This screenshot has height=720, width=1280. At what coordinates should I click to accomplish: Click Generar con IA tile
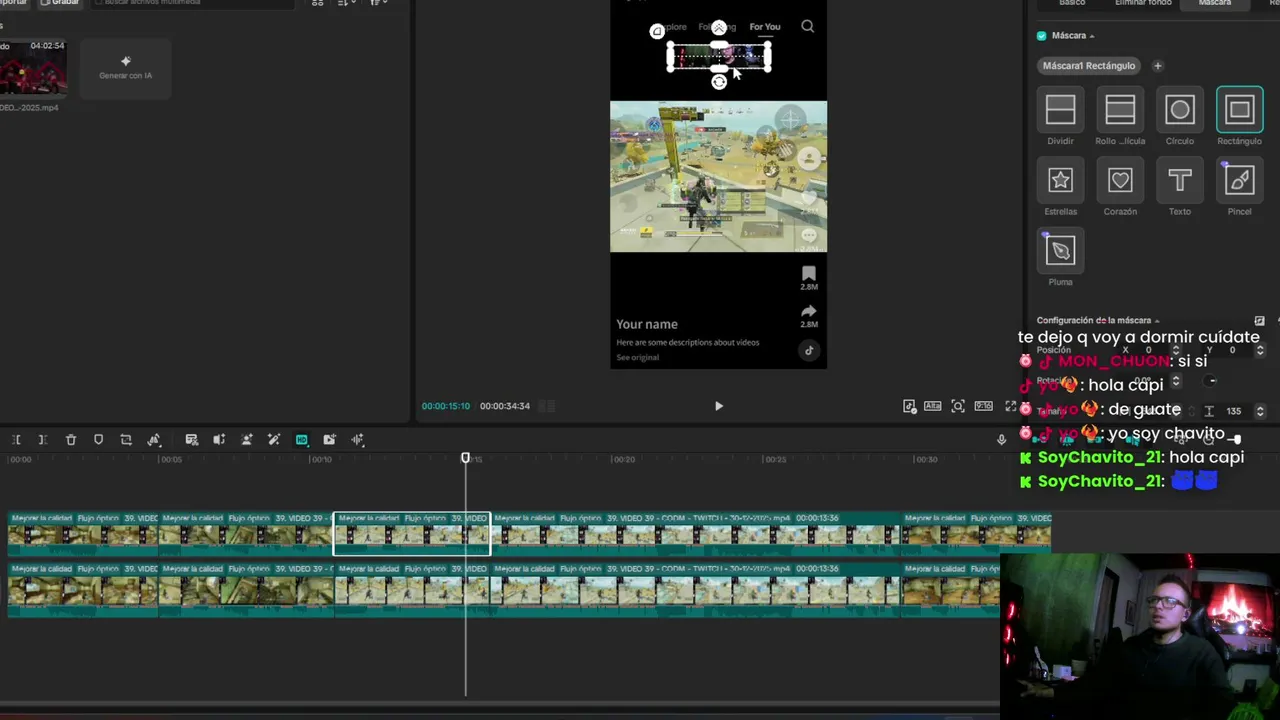pyautogui.click(x=126, y=69)
